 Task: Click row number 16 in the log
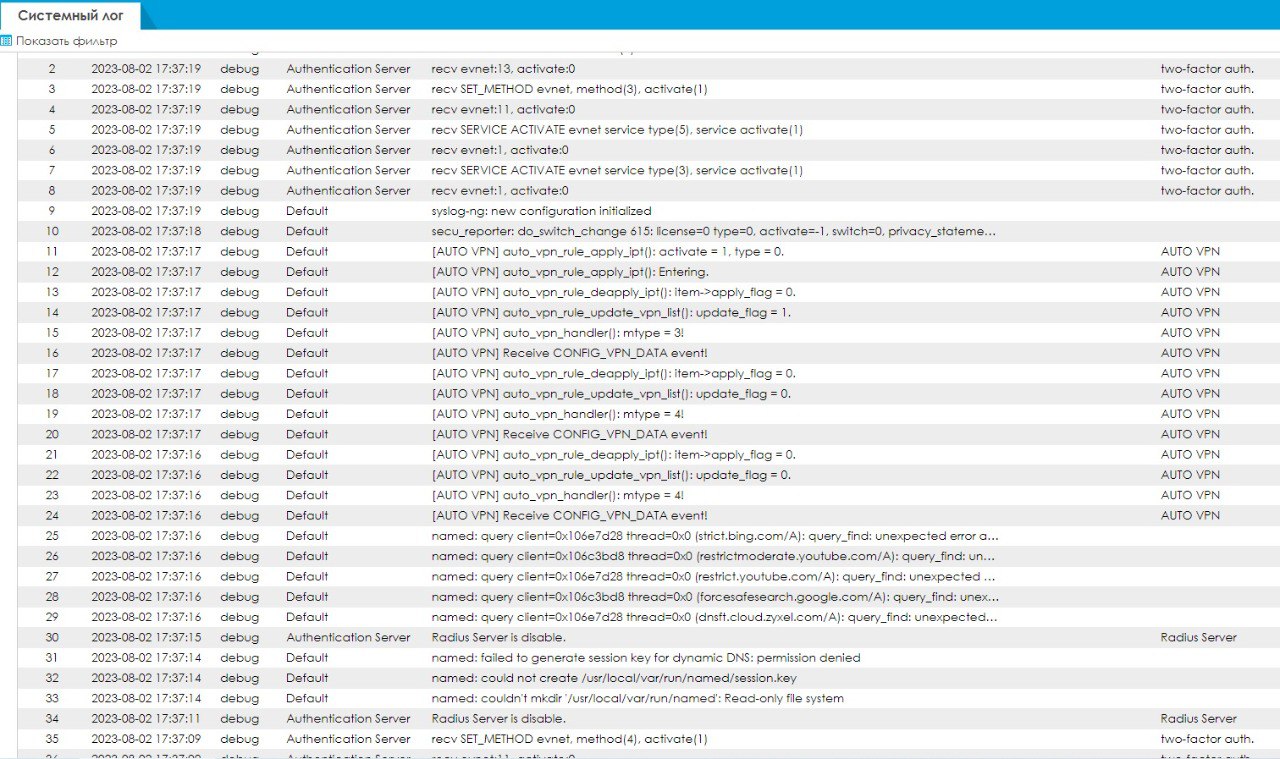52,353
